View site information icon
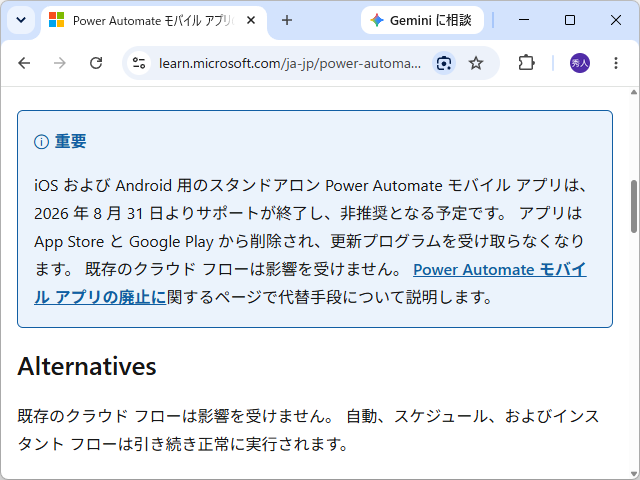Viewport: 640px width, 480px height. 139,63
